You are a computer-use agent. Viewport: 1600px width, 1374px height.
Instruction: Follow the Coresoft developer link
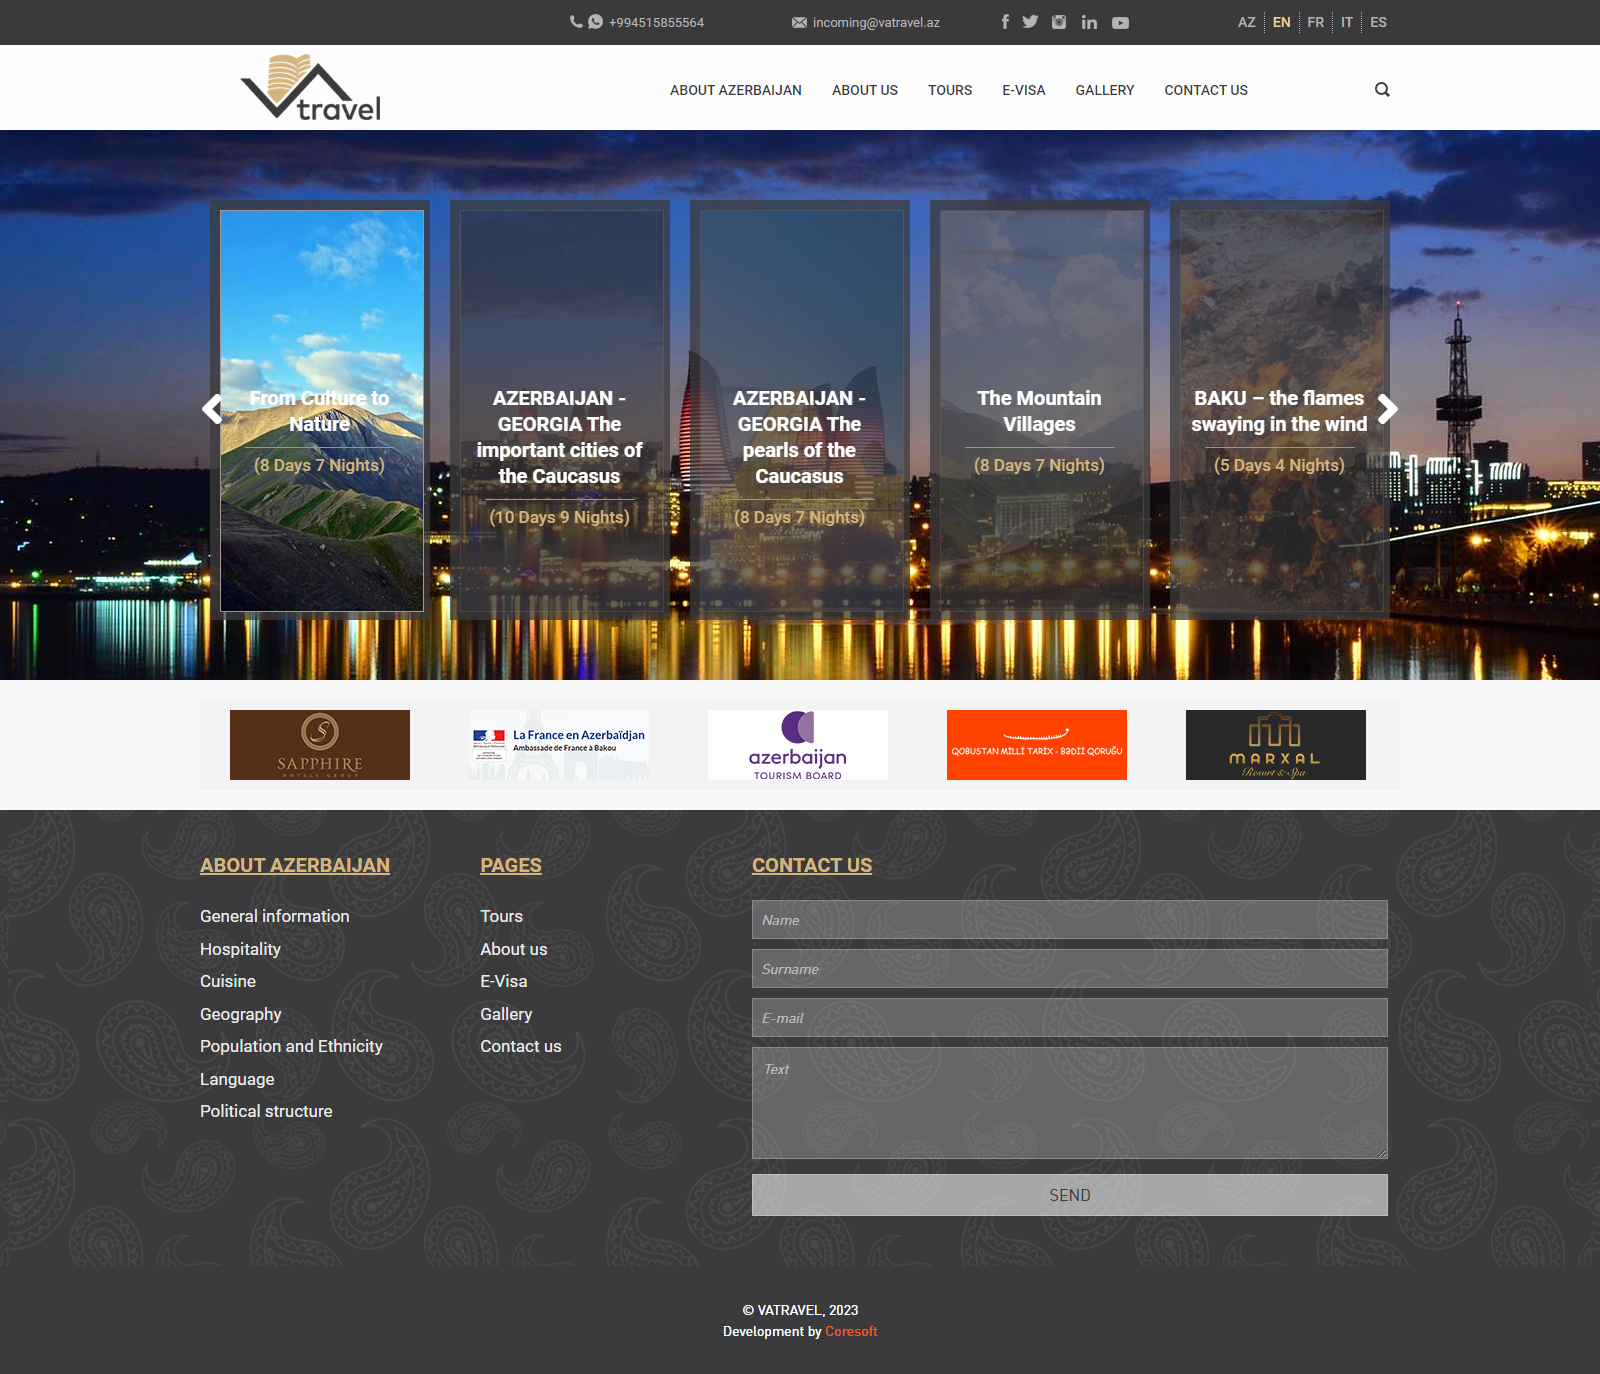tap(851, 1331)
